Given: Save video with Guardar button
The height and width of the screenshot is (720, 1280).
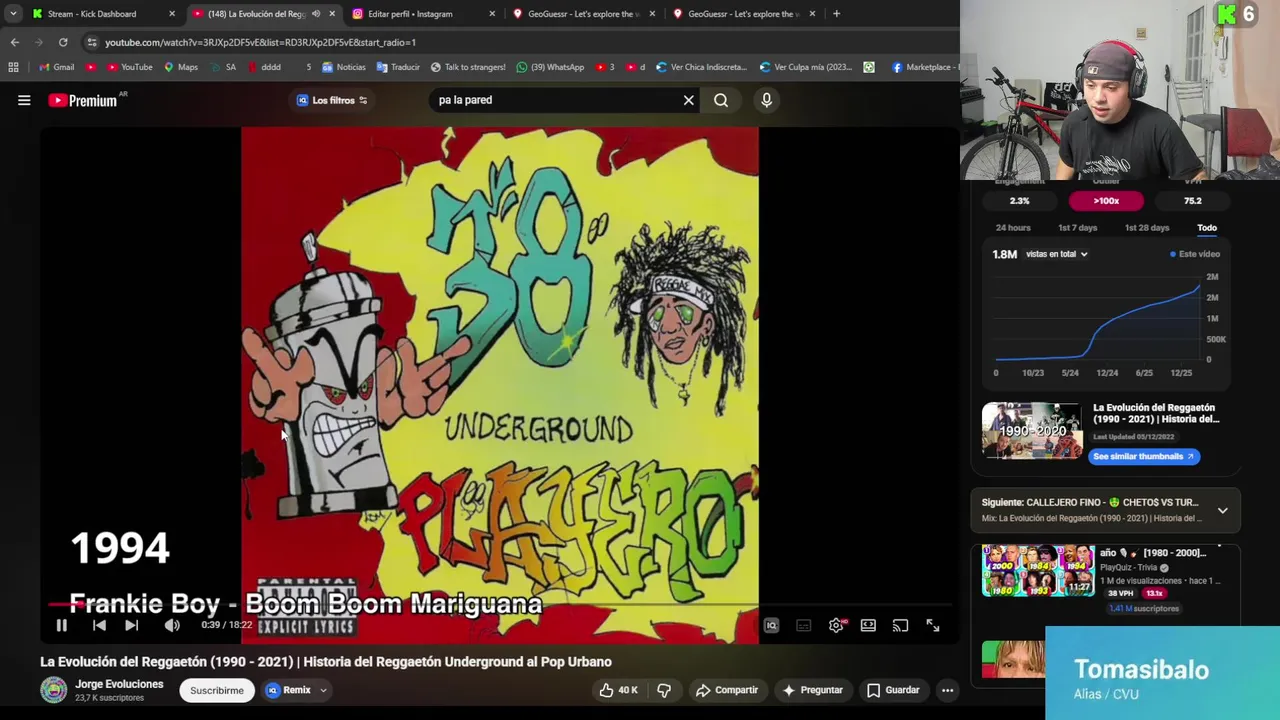Looking at the screenshot, I should [x=892, y=690].
